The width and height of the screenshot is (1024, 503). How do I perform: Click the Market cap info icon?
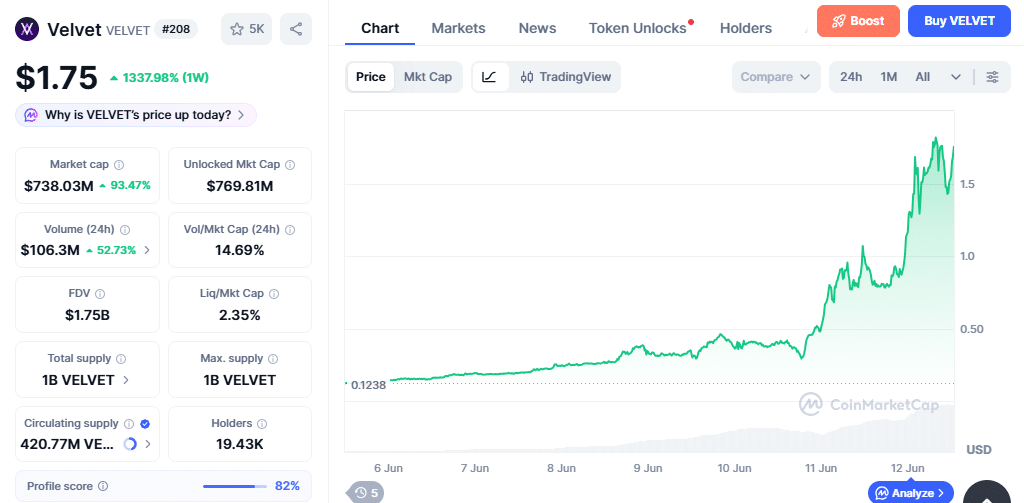point(120,165)
